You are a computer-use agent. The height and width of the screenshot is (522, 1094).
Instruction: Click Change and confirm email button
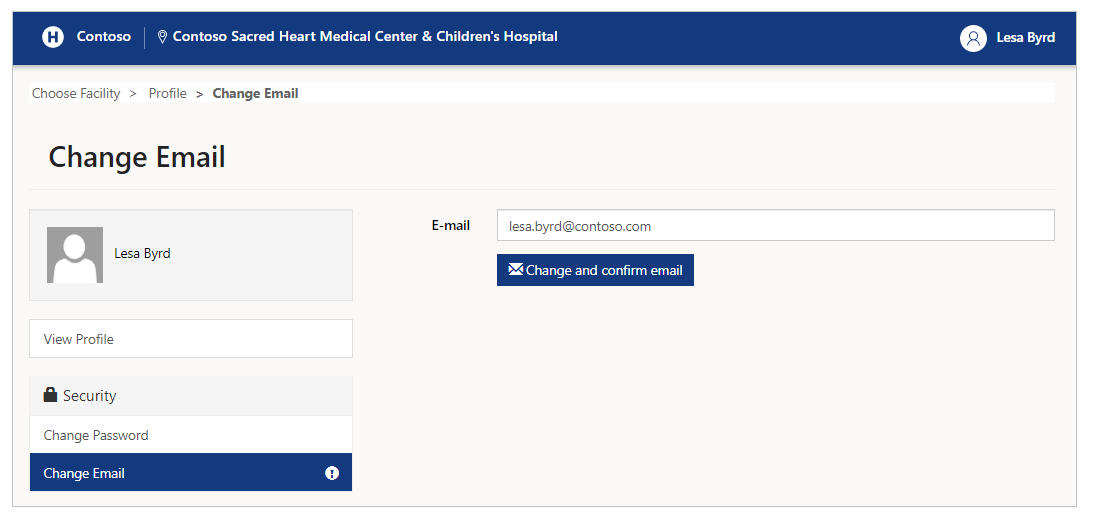click(x=595, y=270)
